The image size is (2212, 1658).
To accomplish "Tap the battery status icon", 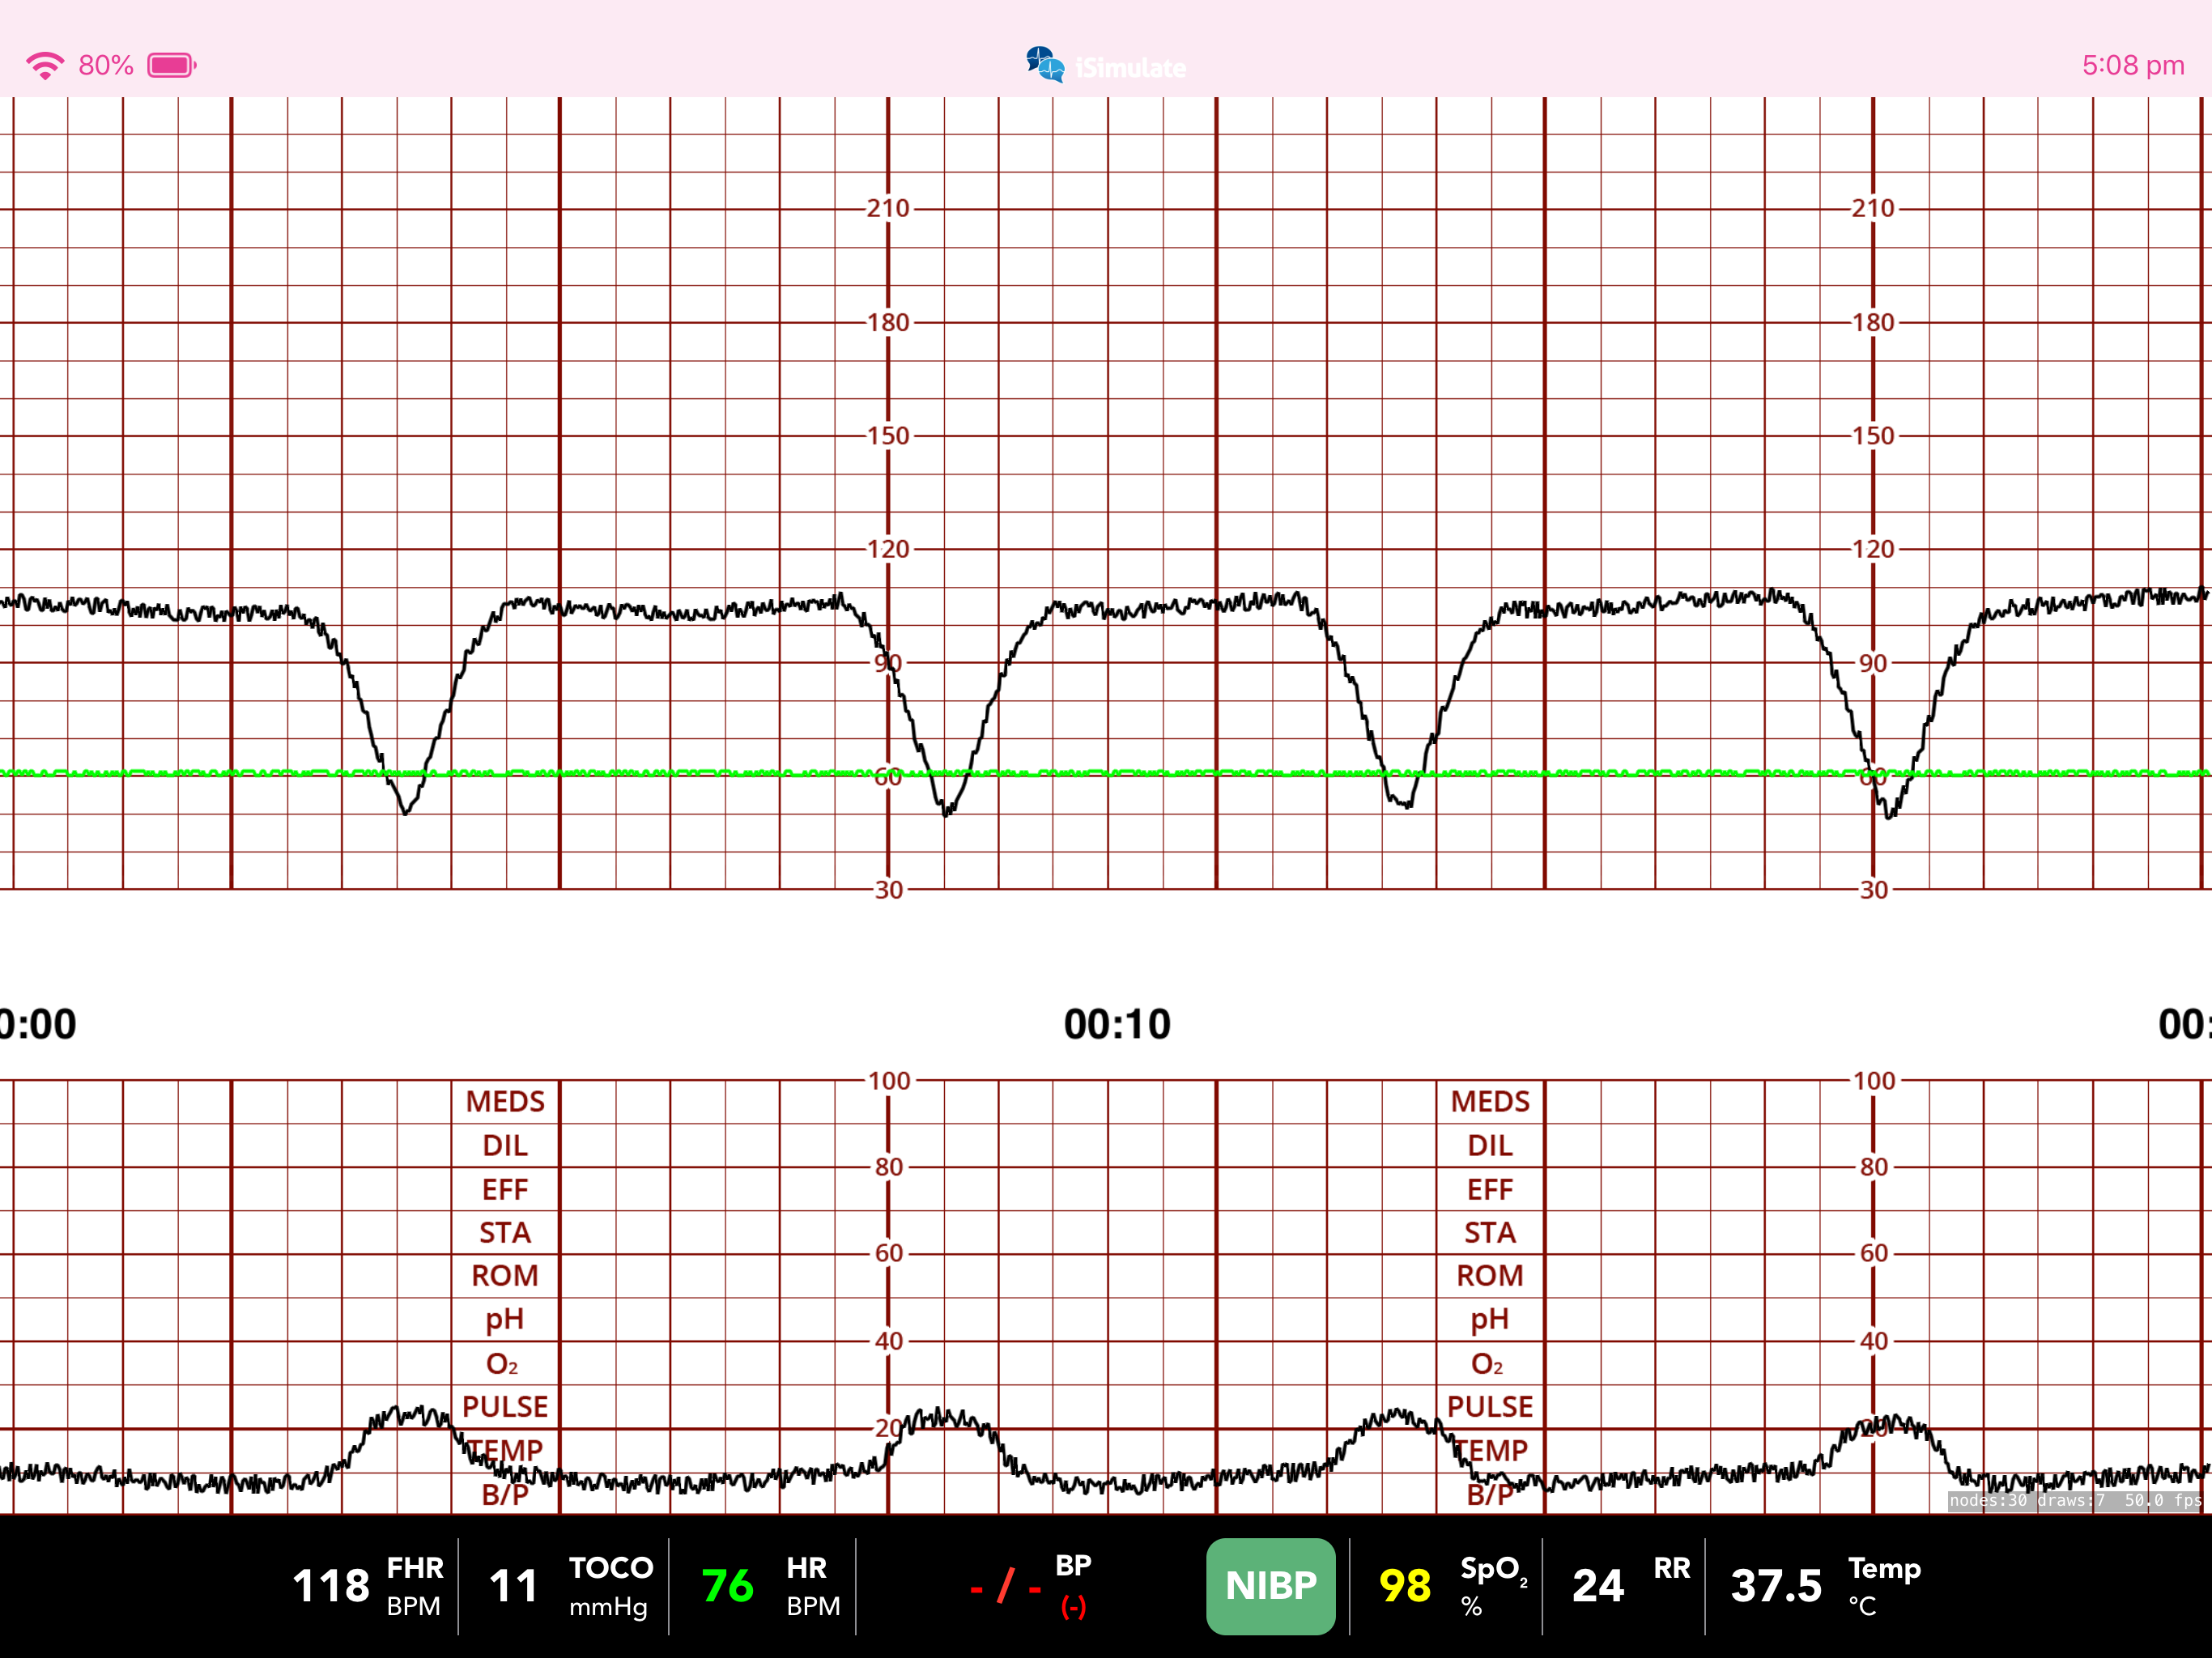I will pos(171,66).
